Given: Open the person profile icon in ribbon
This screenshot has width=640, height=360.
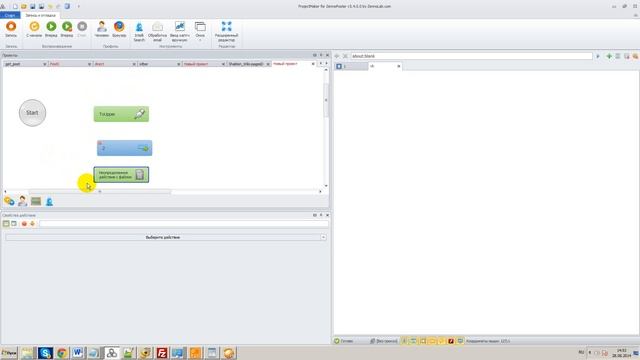Looking at the screenshot, I should point(102,27).
